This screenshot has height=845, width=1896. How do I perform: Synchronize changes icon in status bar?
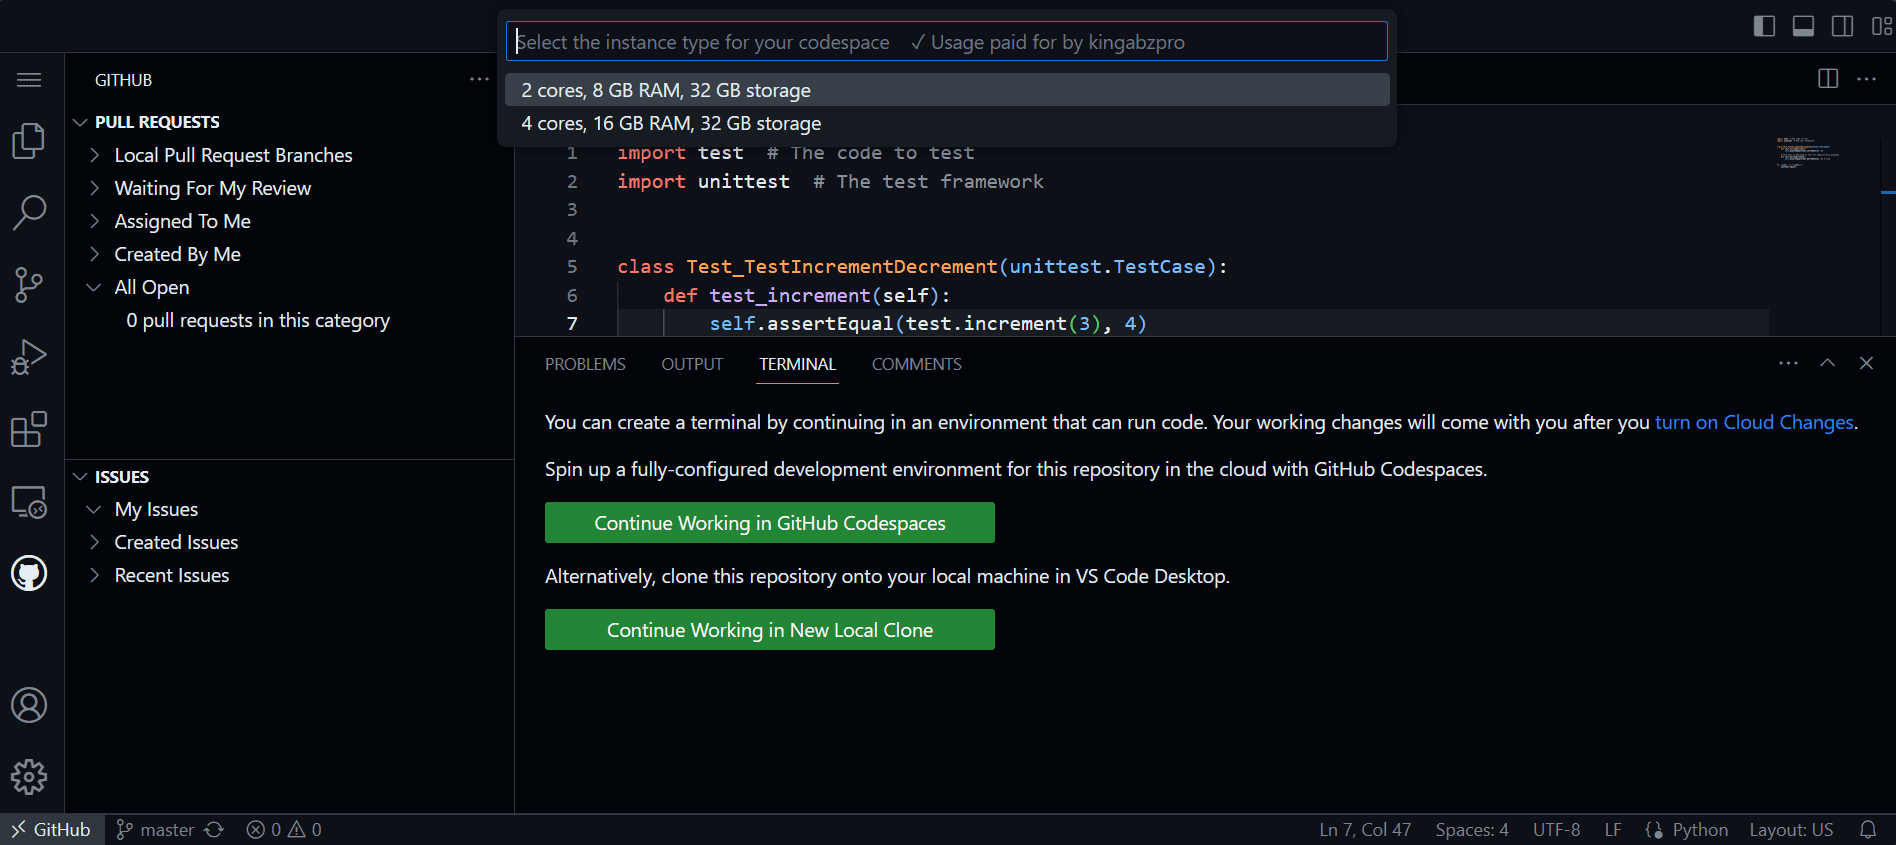pyautogui.click(x=214, y=829)
